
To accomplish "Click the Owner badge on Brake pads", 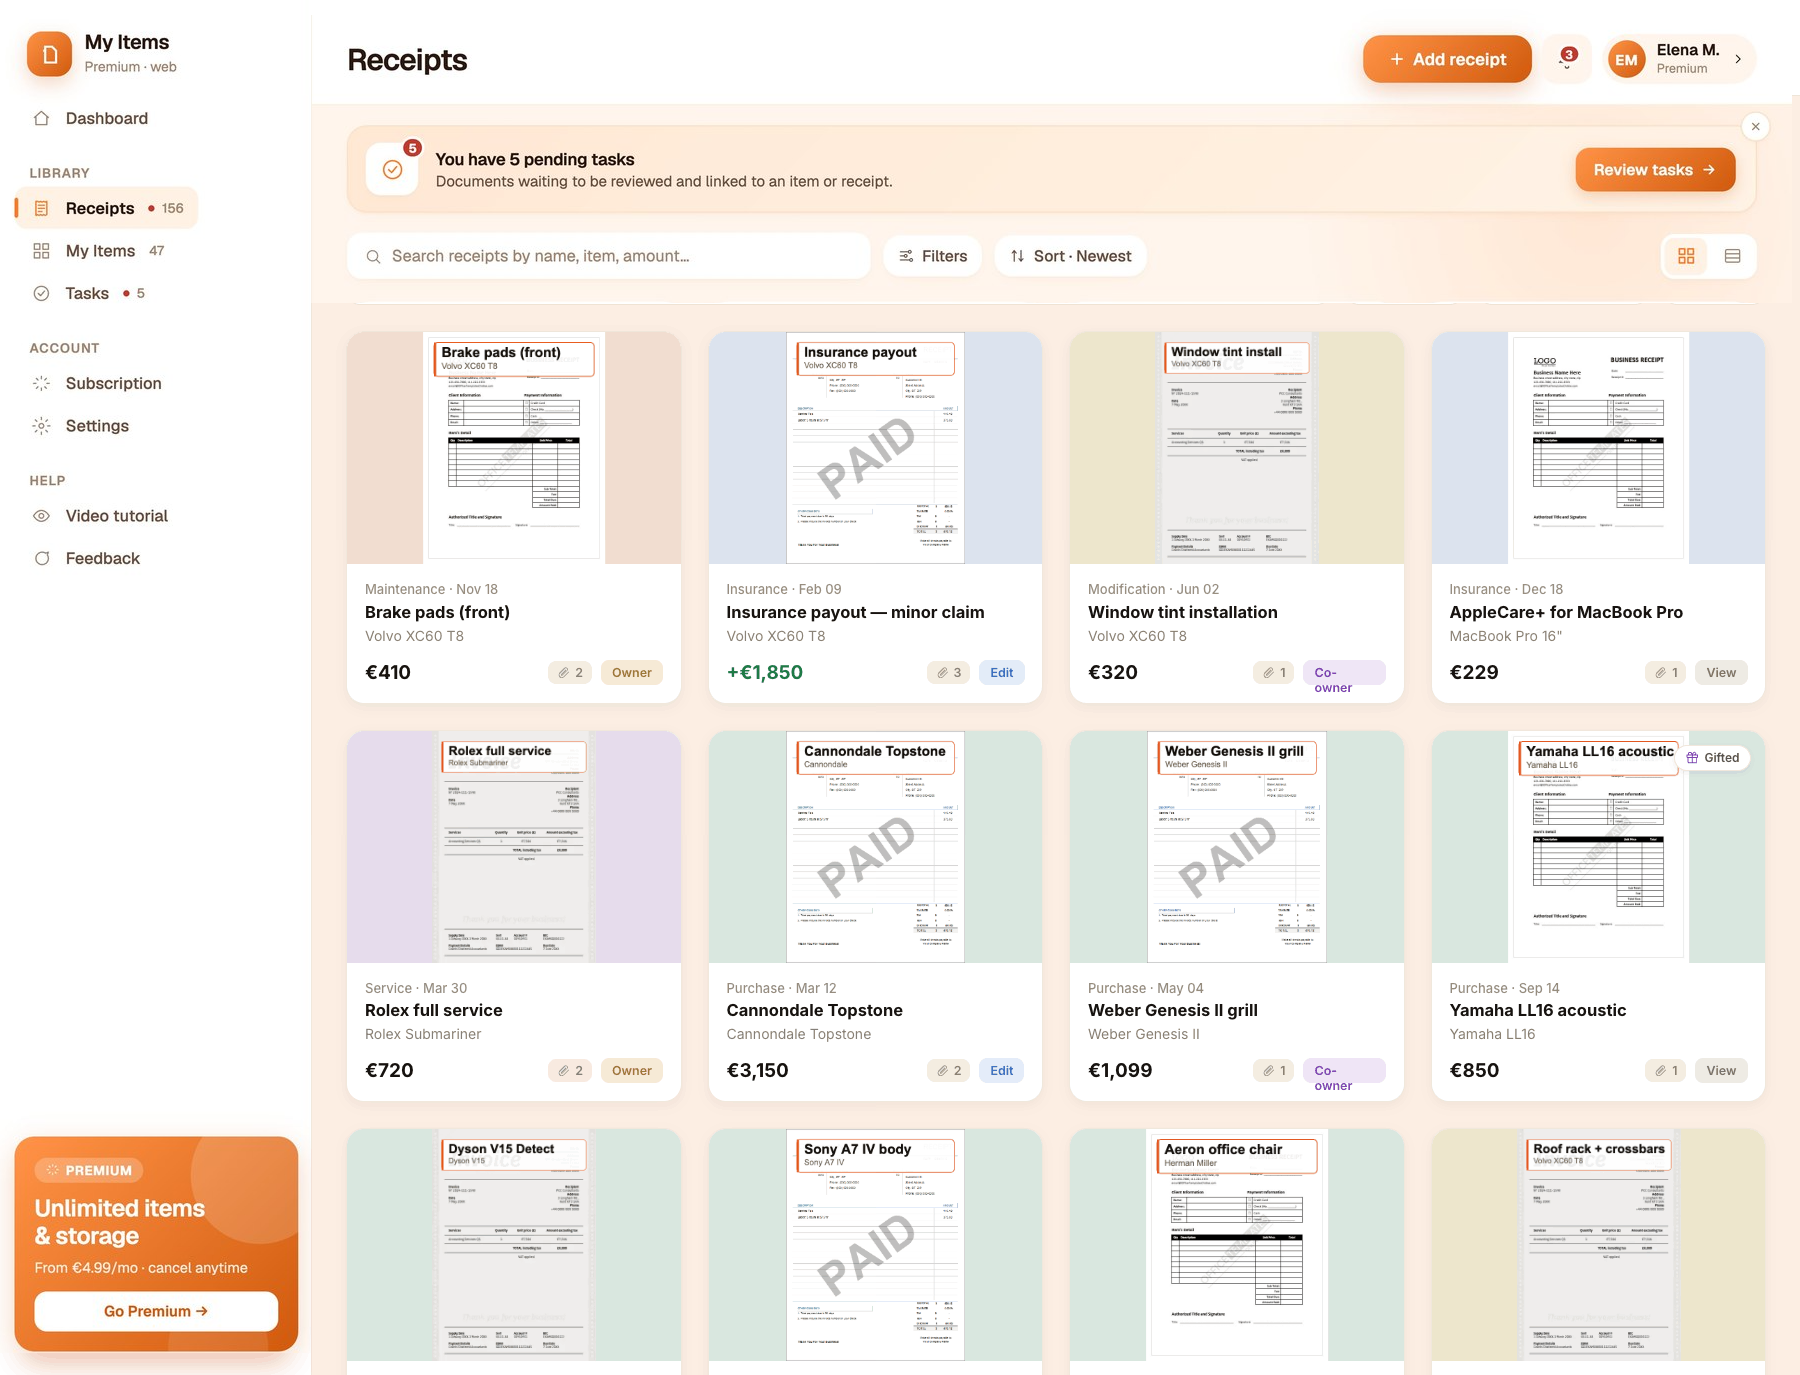I will click(x=632, y=672).
